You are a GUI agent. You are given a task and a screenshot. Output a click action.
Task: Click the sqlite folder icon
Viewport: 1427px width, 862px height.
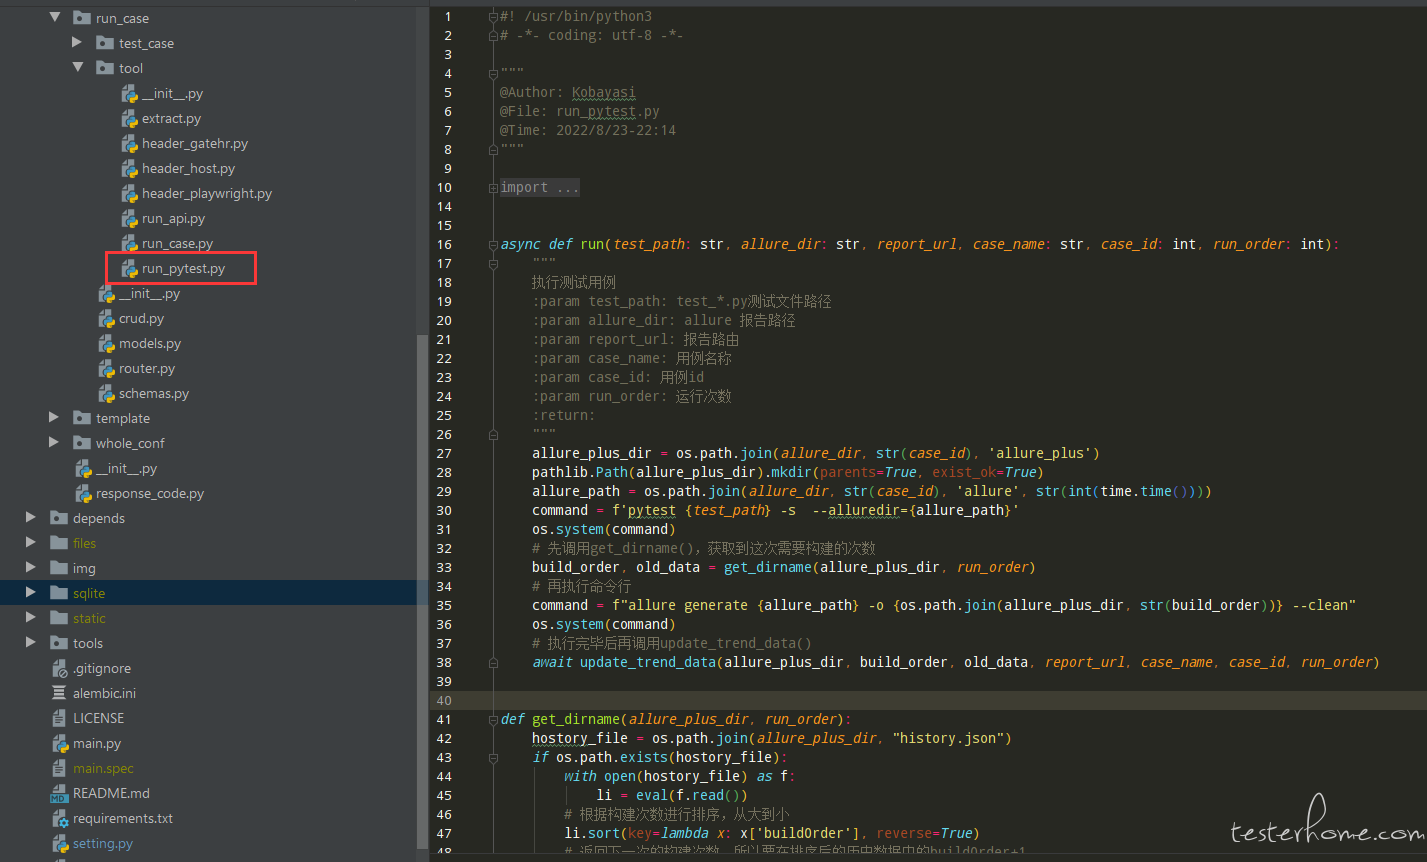tap(59, 593)
